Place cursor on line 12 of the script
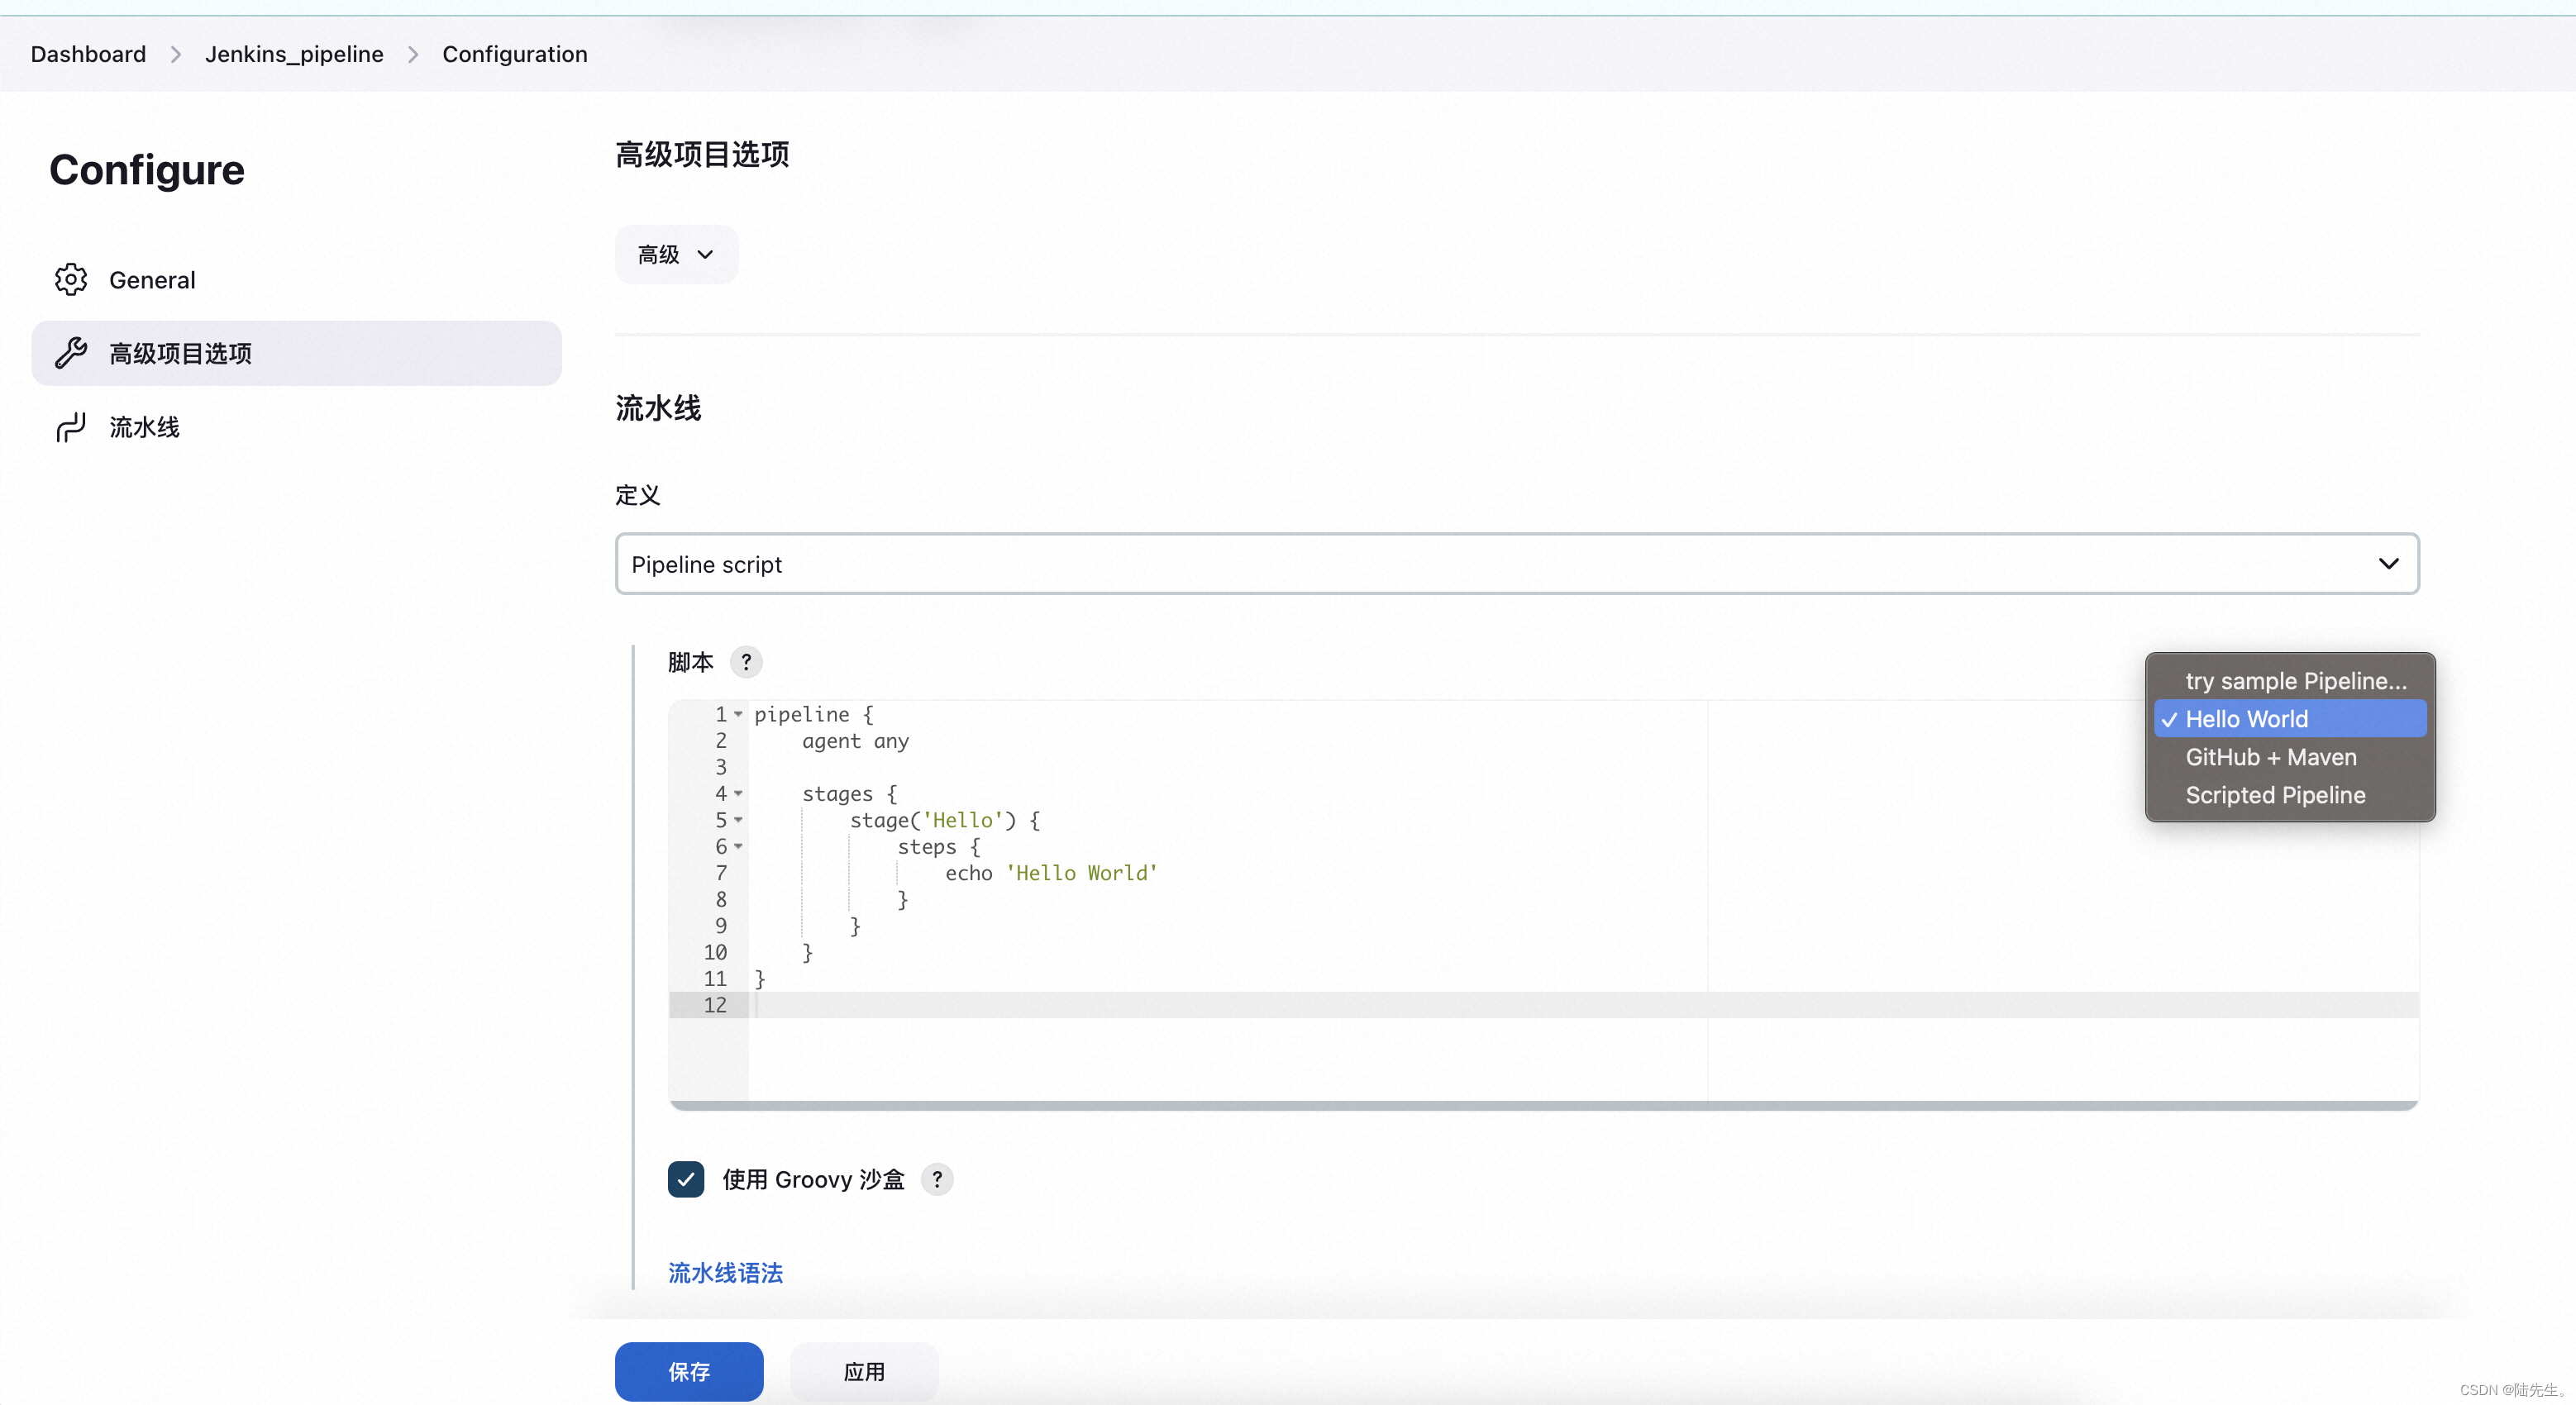Screen dimensions: 2576x1405 (900, 1005)
